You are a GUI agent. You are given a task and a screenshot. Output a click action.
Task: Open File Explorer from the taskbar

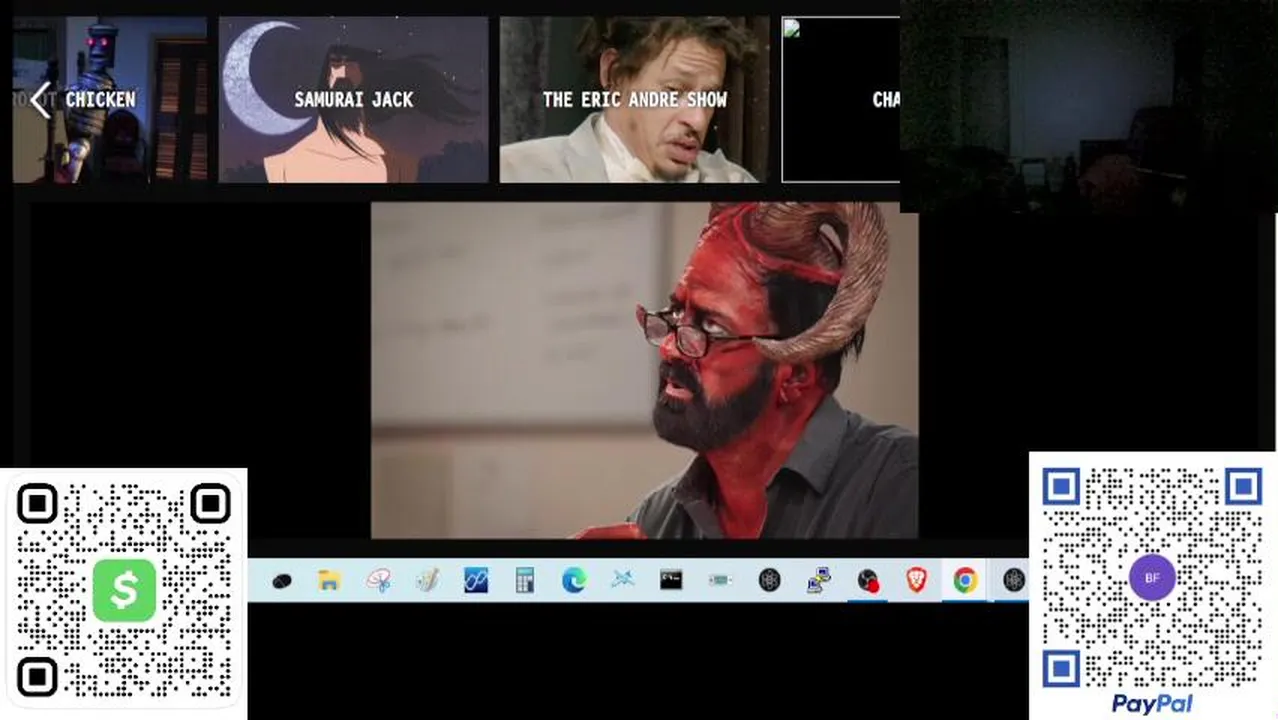pos(330,580)
